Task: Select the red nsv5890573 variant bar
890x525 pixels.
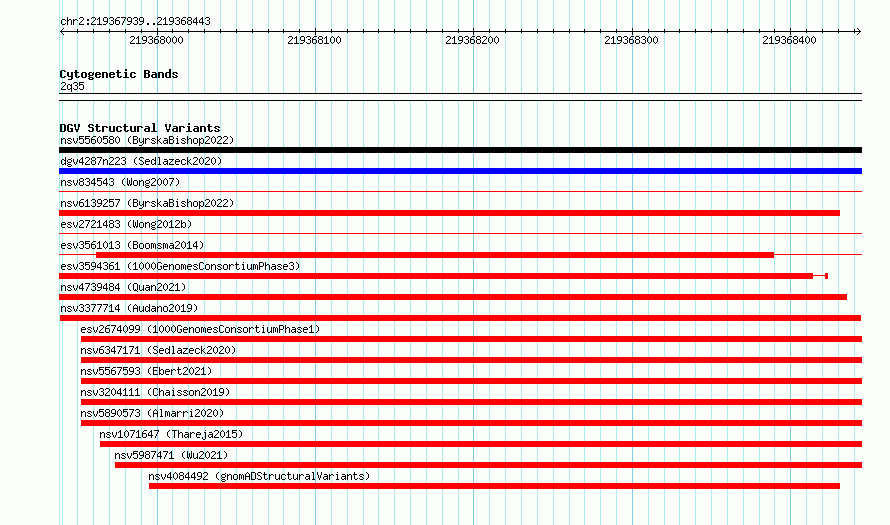Action: coord(471,423)
